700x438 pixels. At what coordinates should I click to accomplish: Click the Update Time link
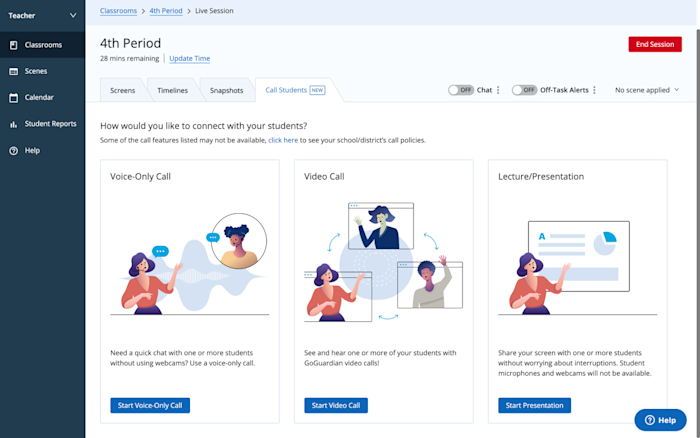pyautogui.click(x=190, y=58)
